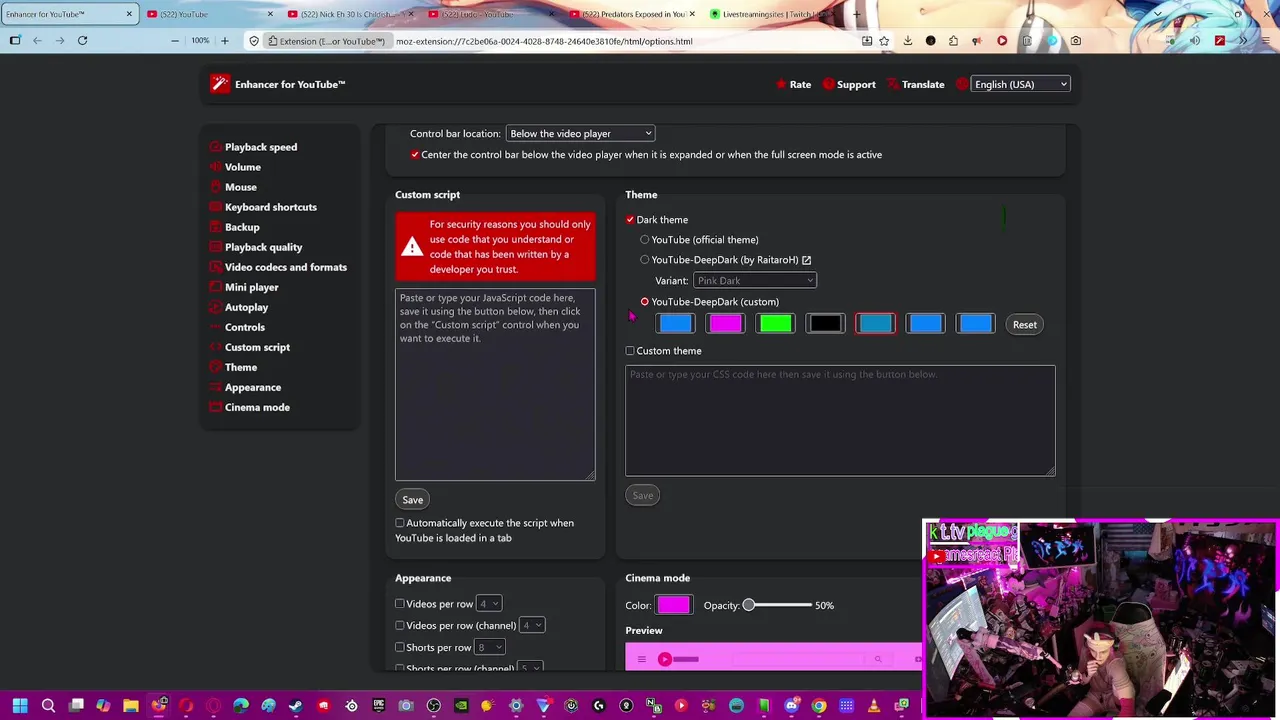This screenshot has height=720, width=1280.
Task: Click the Support heart icon
Action: coord(828,85)
